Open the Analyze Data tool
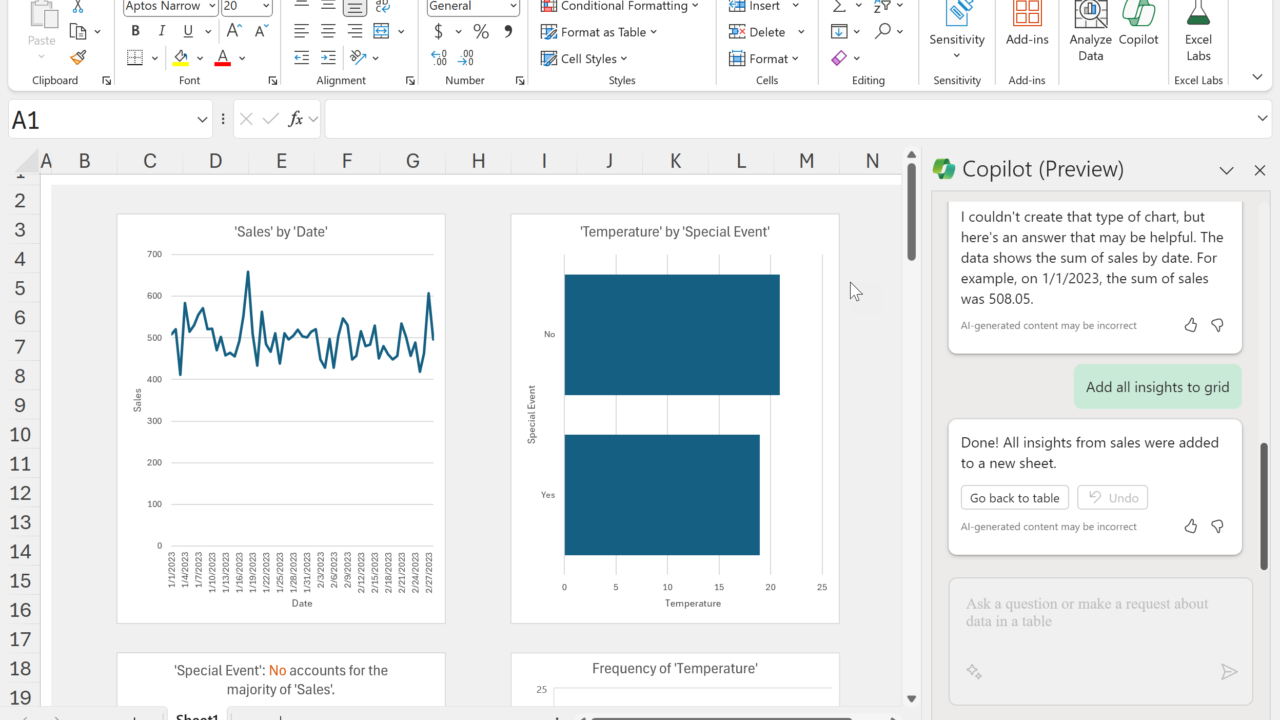This screenshot has width=1280, height=720. [1090, 30]
